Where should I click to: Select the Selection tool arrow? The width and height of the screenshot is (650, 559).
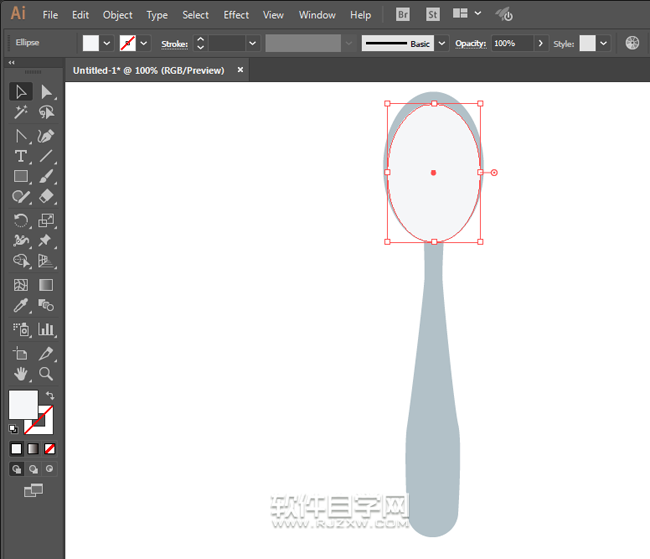(20, 92)
